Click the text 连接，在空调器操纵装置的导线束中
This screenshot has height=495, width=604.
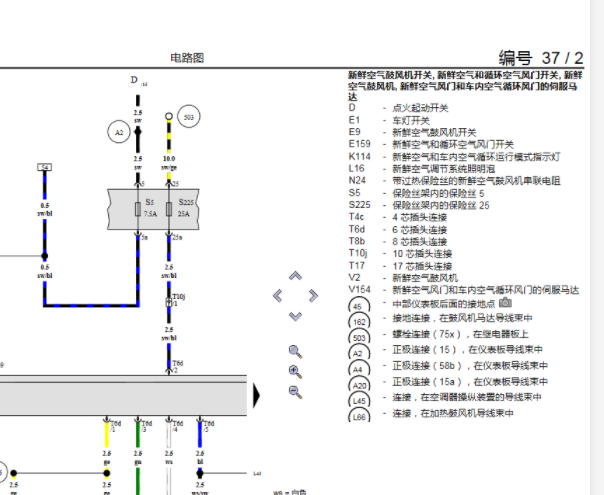(x=467, y=397)
